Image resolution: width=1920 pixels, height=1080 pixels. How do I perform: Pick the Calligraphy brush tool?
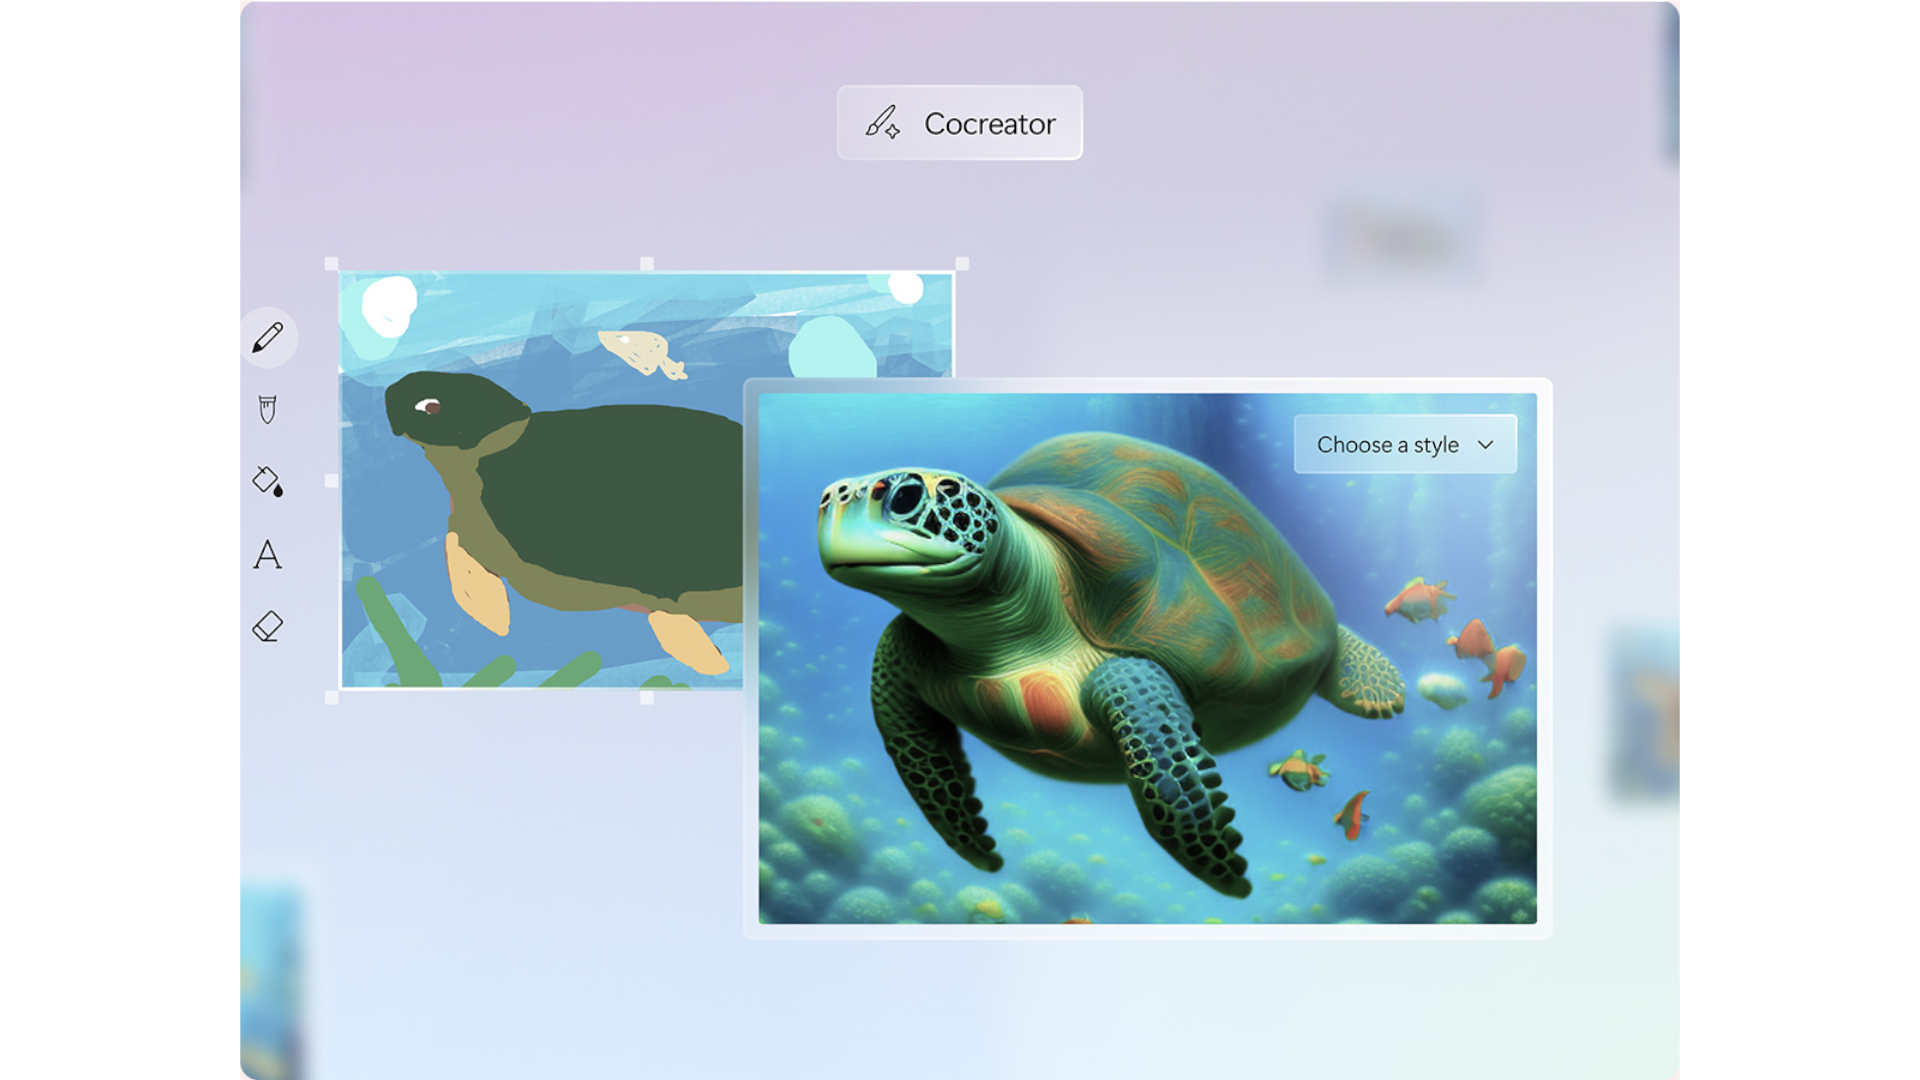coord(265,410)
